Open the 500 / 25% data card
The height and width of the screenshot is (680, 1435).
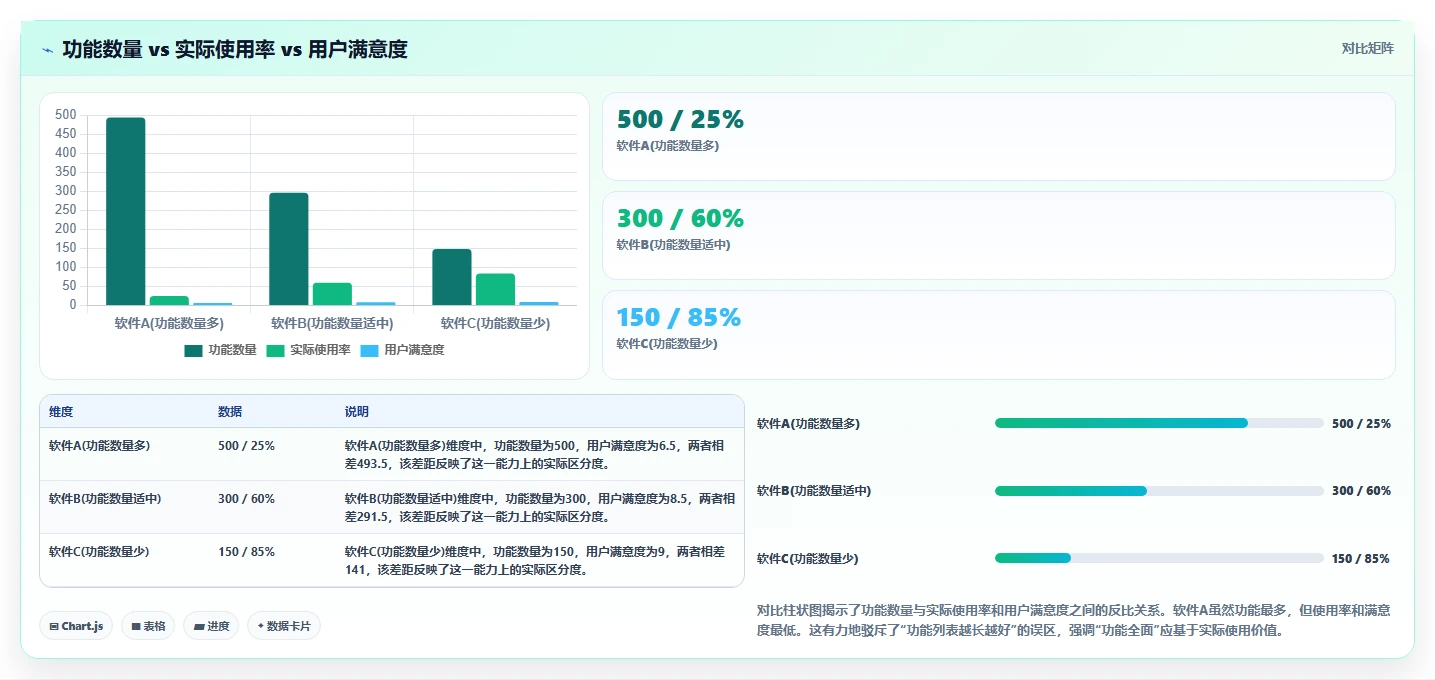tap(998, 136)
